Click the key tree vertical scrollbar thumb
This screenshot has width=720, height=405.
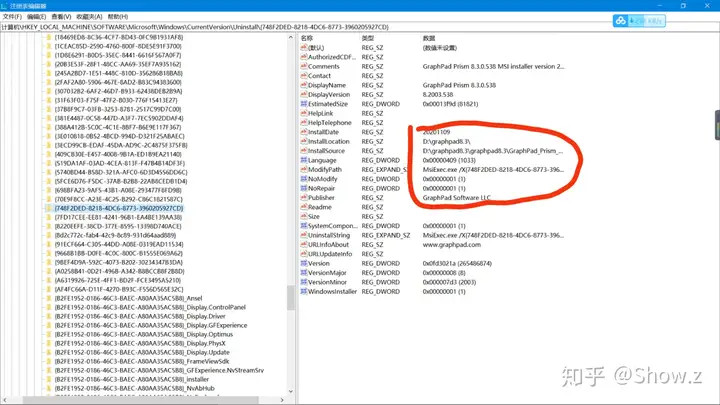(291, 298)
